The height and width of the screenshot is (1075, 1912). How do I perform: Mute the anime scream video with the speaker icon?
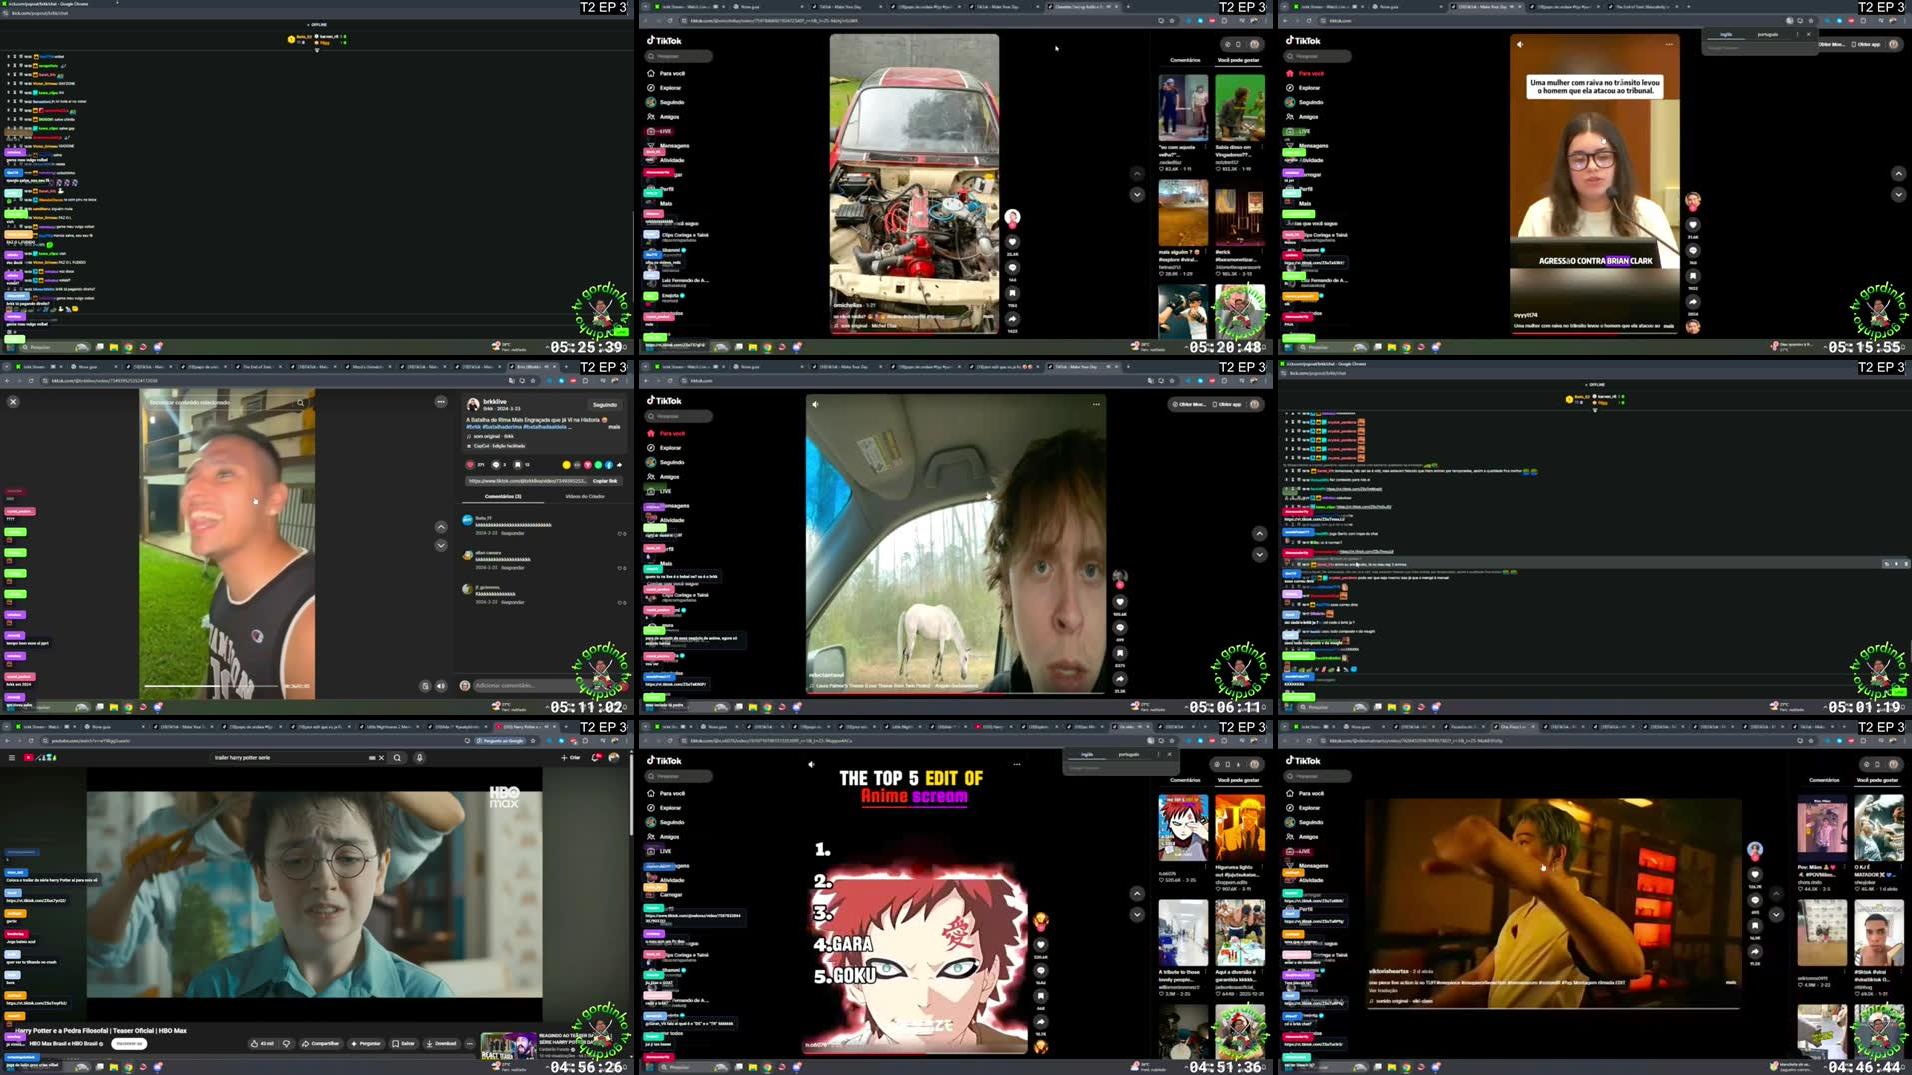tap(811, 763)
